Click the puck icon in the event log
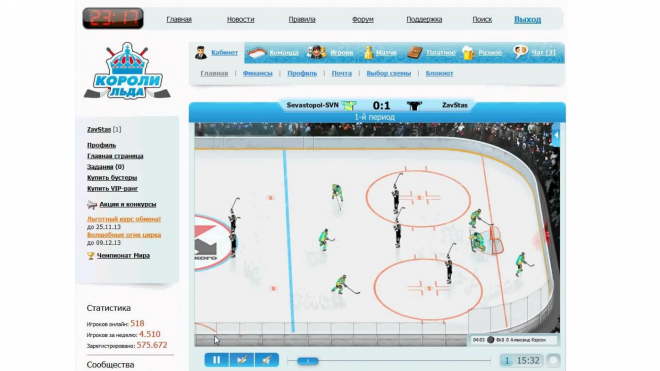Screen dimensions: 660x371 pyautogui.click(x=490, y=340)
